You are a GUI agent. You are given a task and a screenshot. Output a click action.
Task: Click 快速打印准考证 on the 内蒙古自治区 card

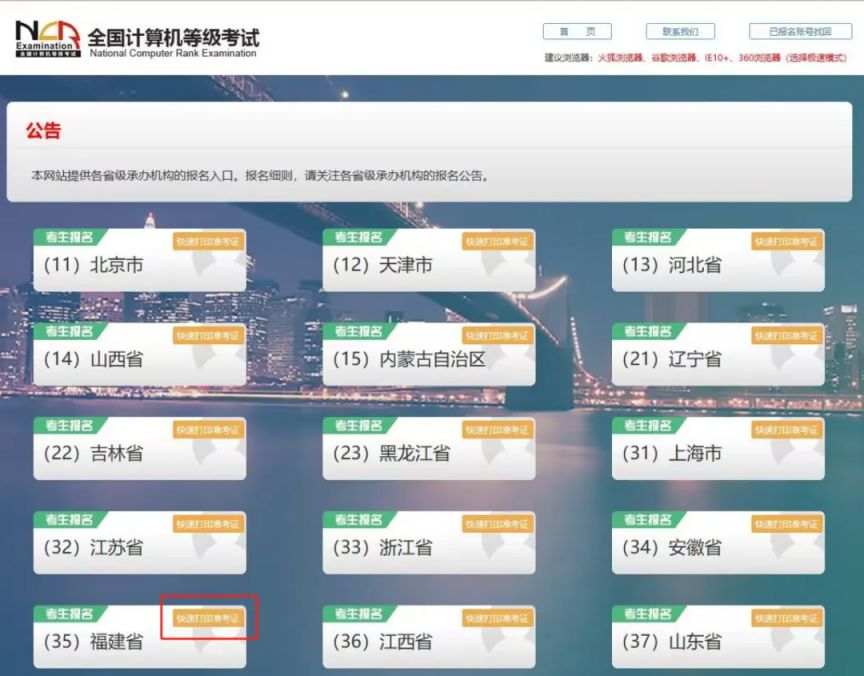[x=498, y=336]
